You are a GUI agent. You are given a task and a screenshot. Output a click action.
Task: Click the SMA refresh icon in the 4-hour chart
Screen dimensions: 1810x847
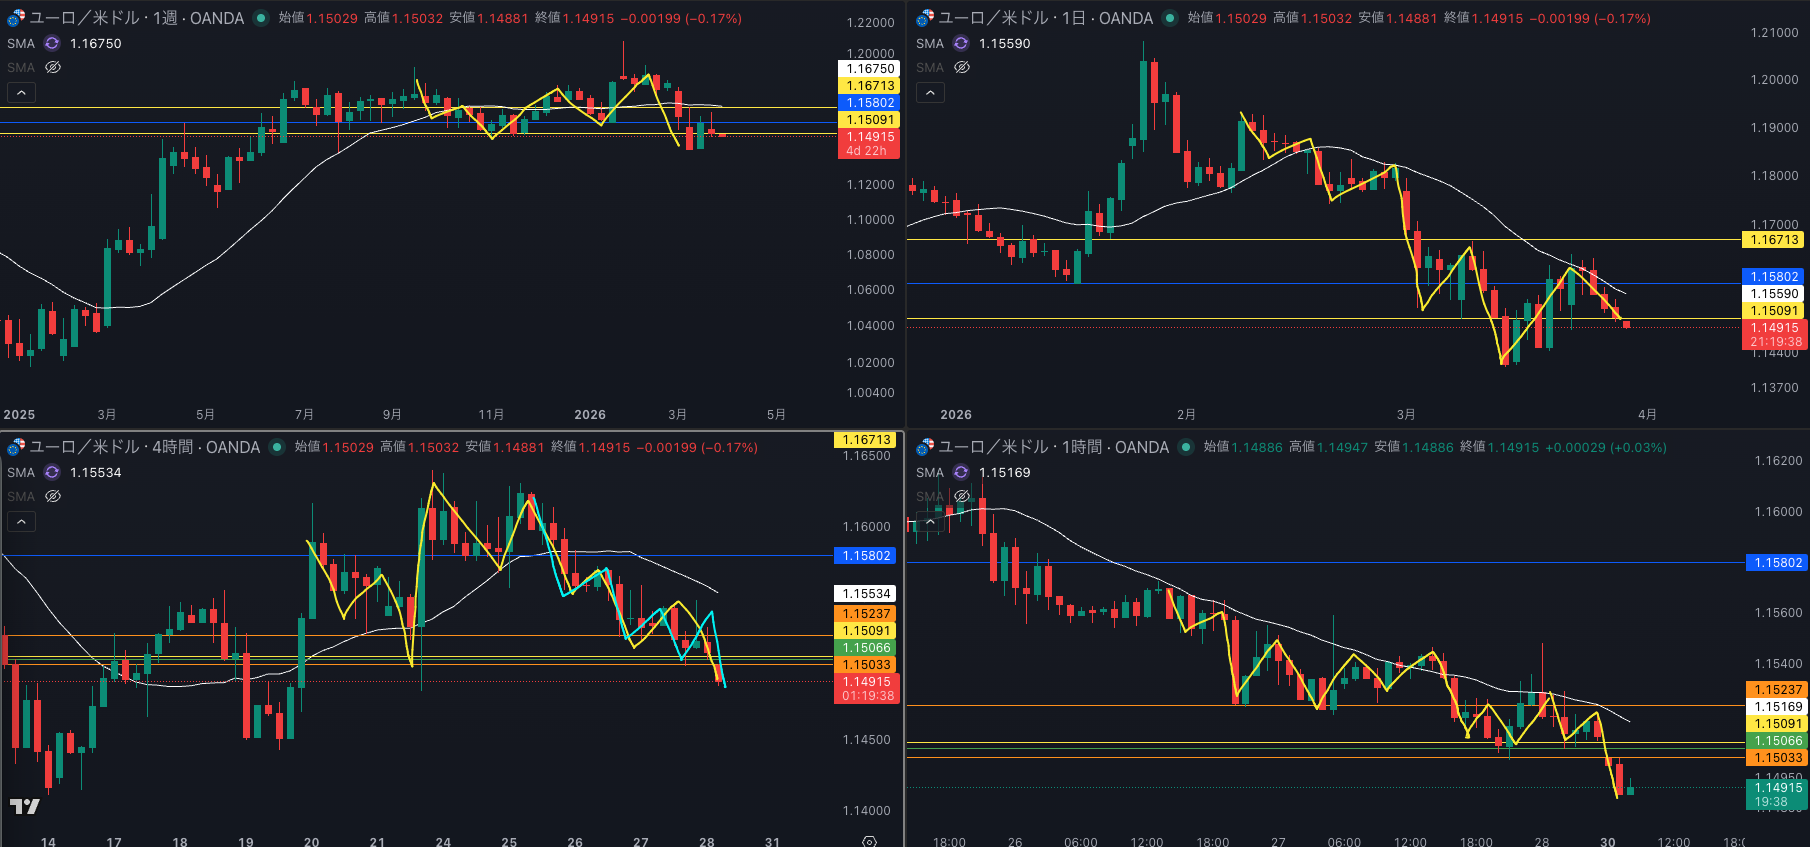coord(52,472)
